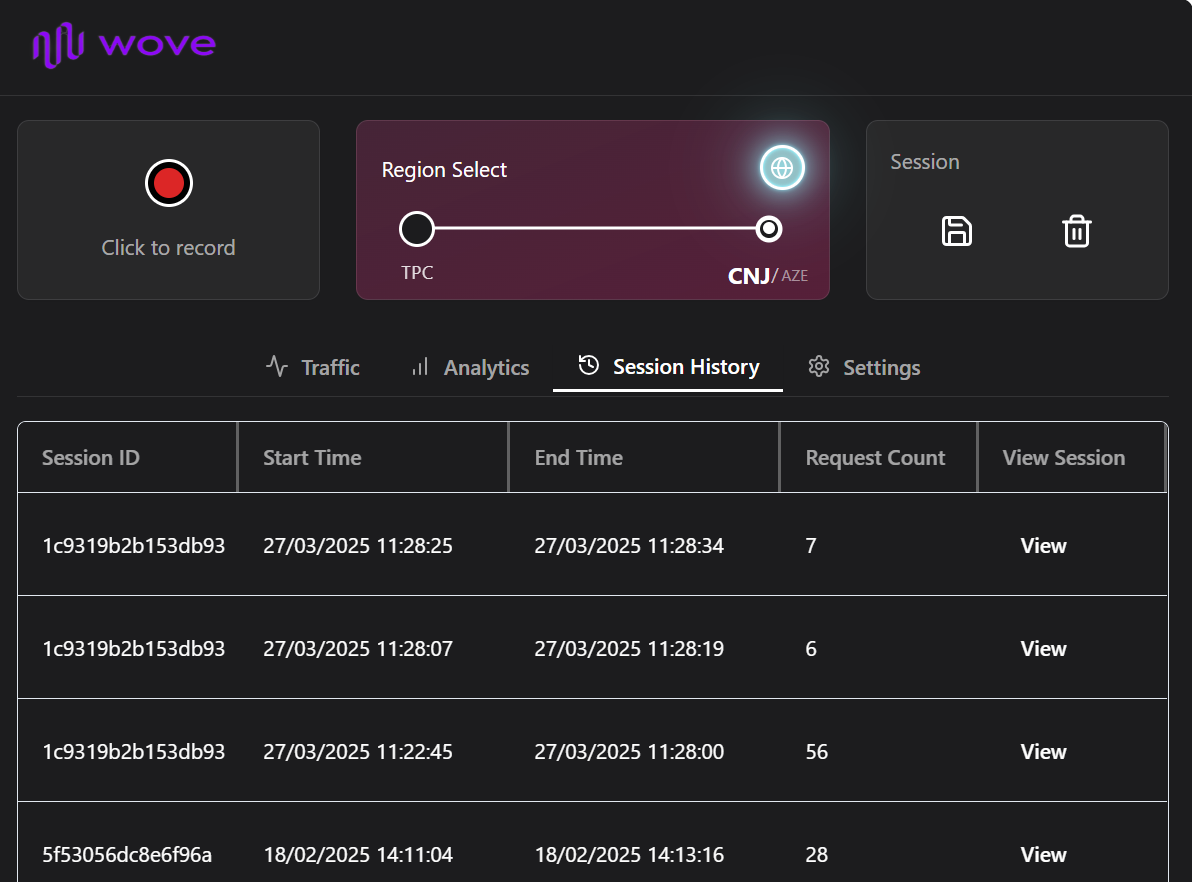Click the TPC region label
This screenshot has width=1192, height=882.
[417, 272]
